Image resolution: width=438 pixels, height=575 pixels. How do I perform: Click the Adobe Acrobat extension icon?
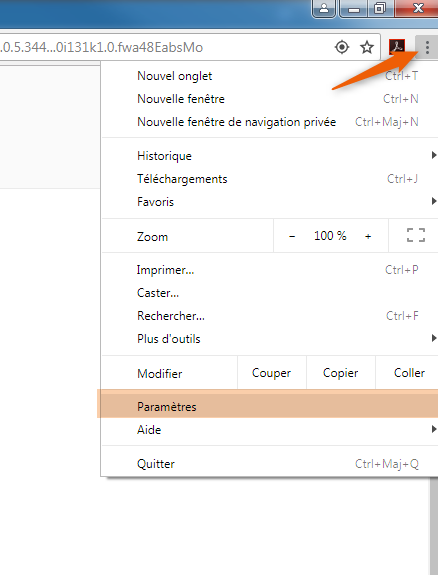(397, 47)
